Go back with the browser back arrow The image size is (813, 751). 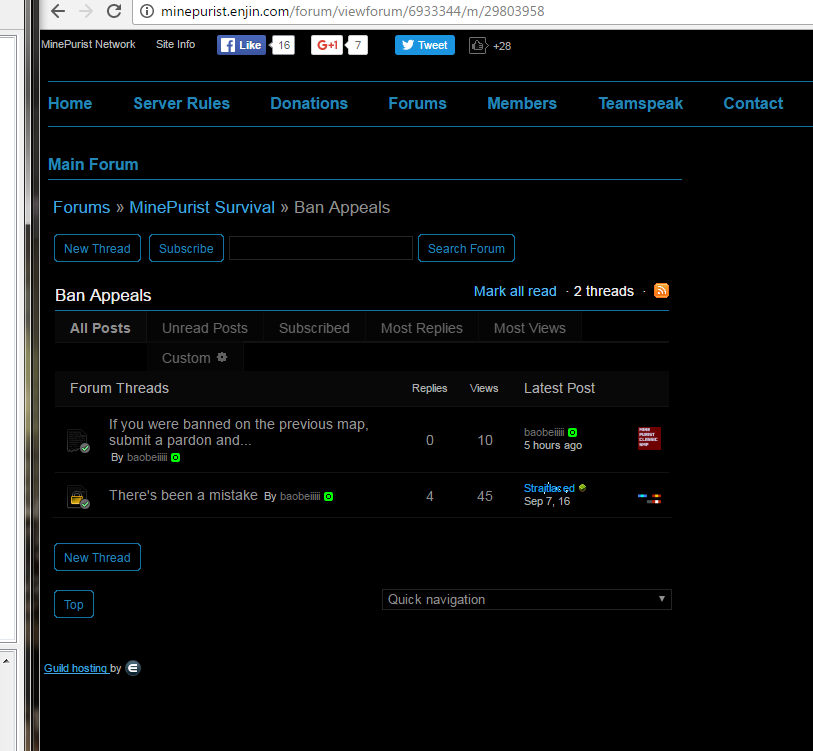click(58, 11)
